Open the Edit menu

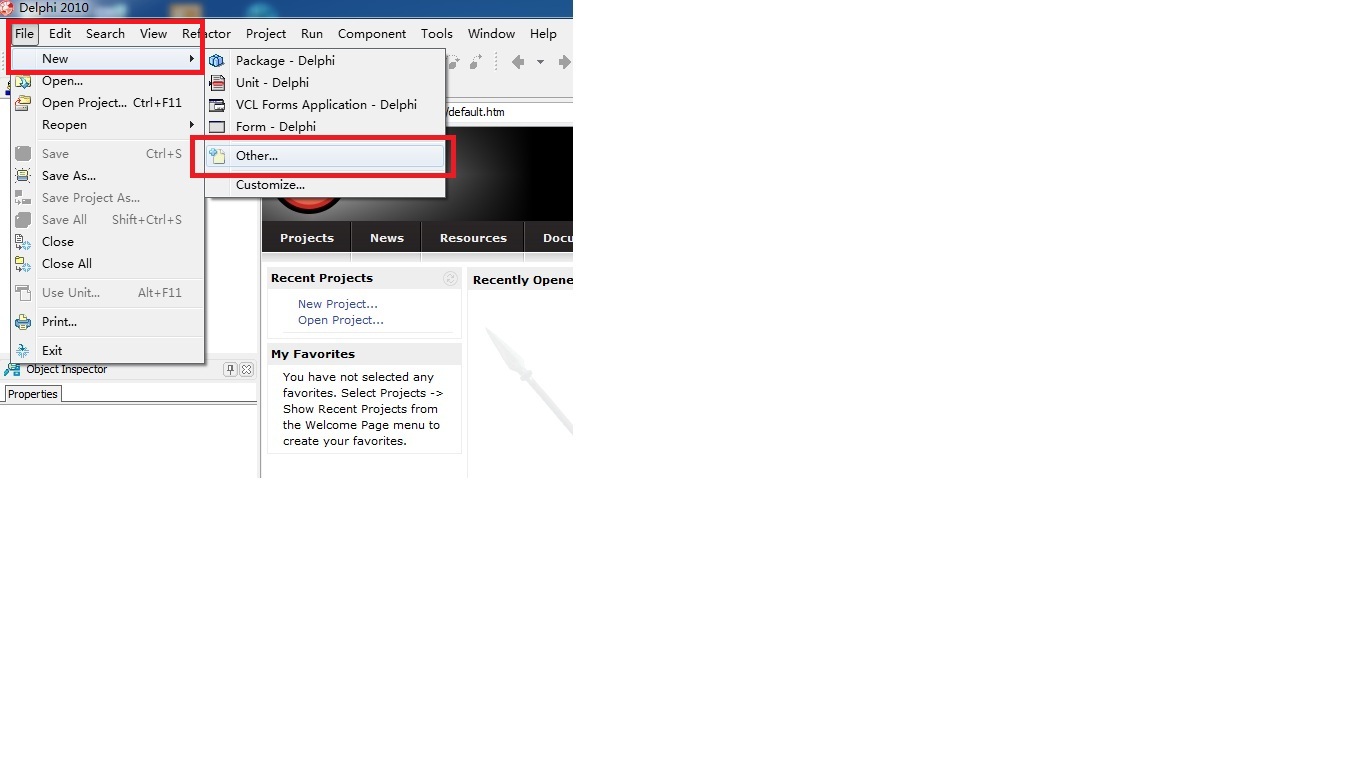60,33
